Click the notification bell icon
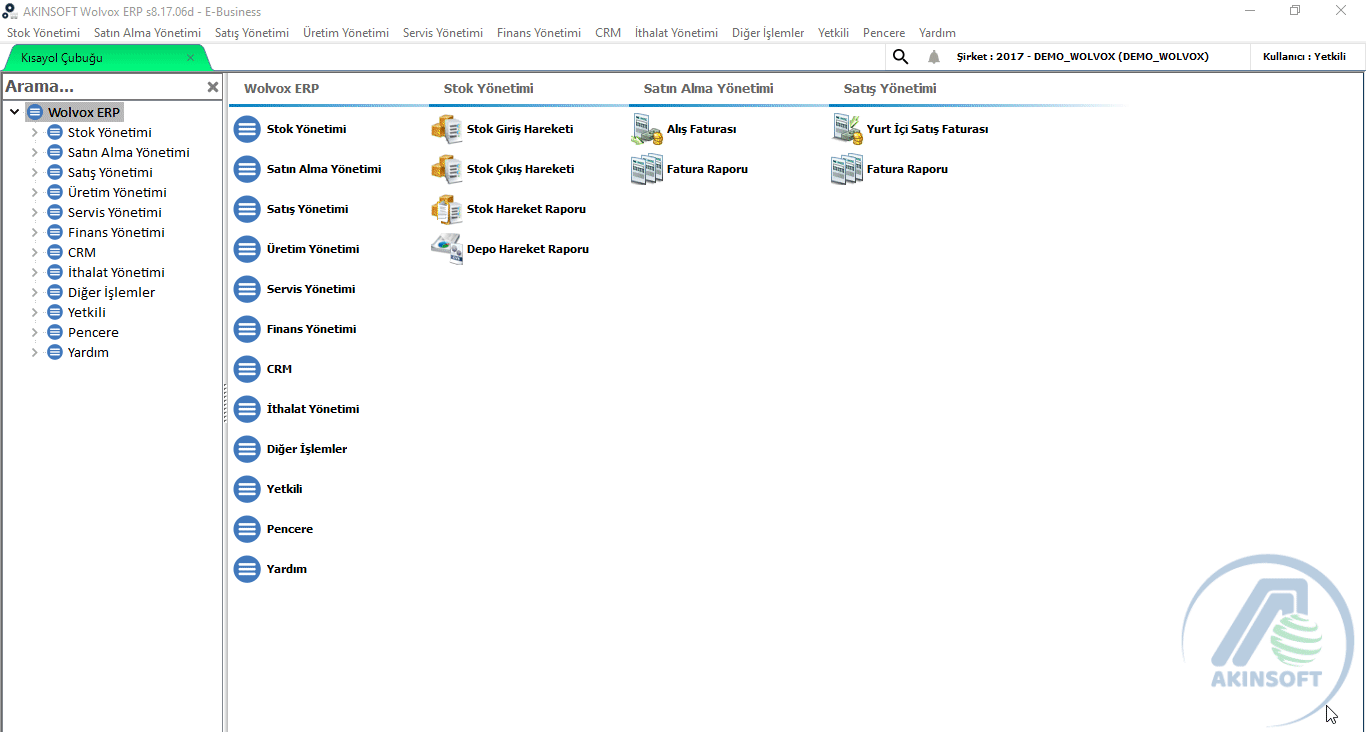 coord(934,57)
